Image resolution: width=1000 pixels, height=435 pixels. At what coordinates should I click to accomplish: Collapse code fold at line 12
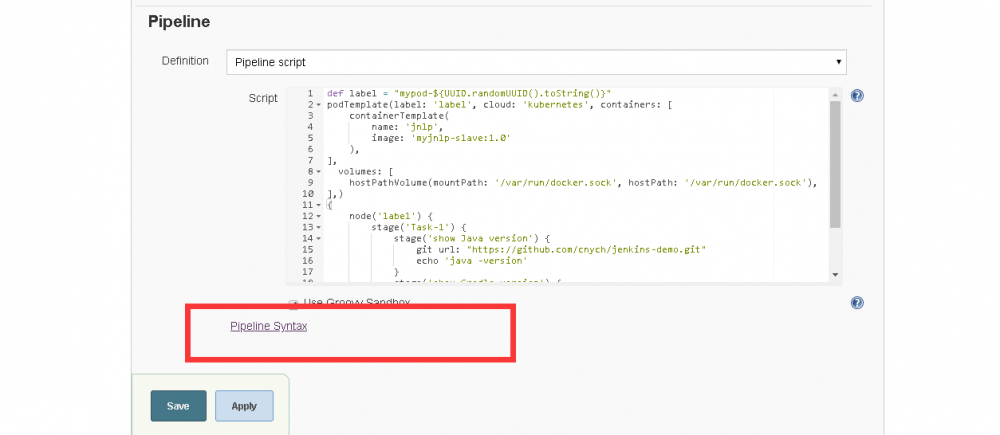tap(318, 216)
